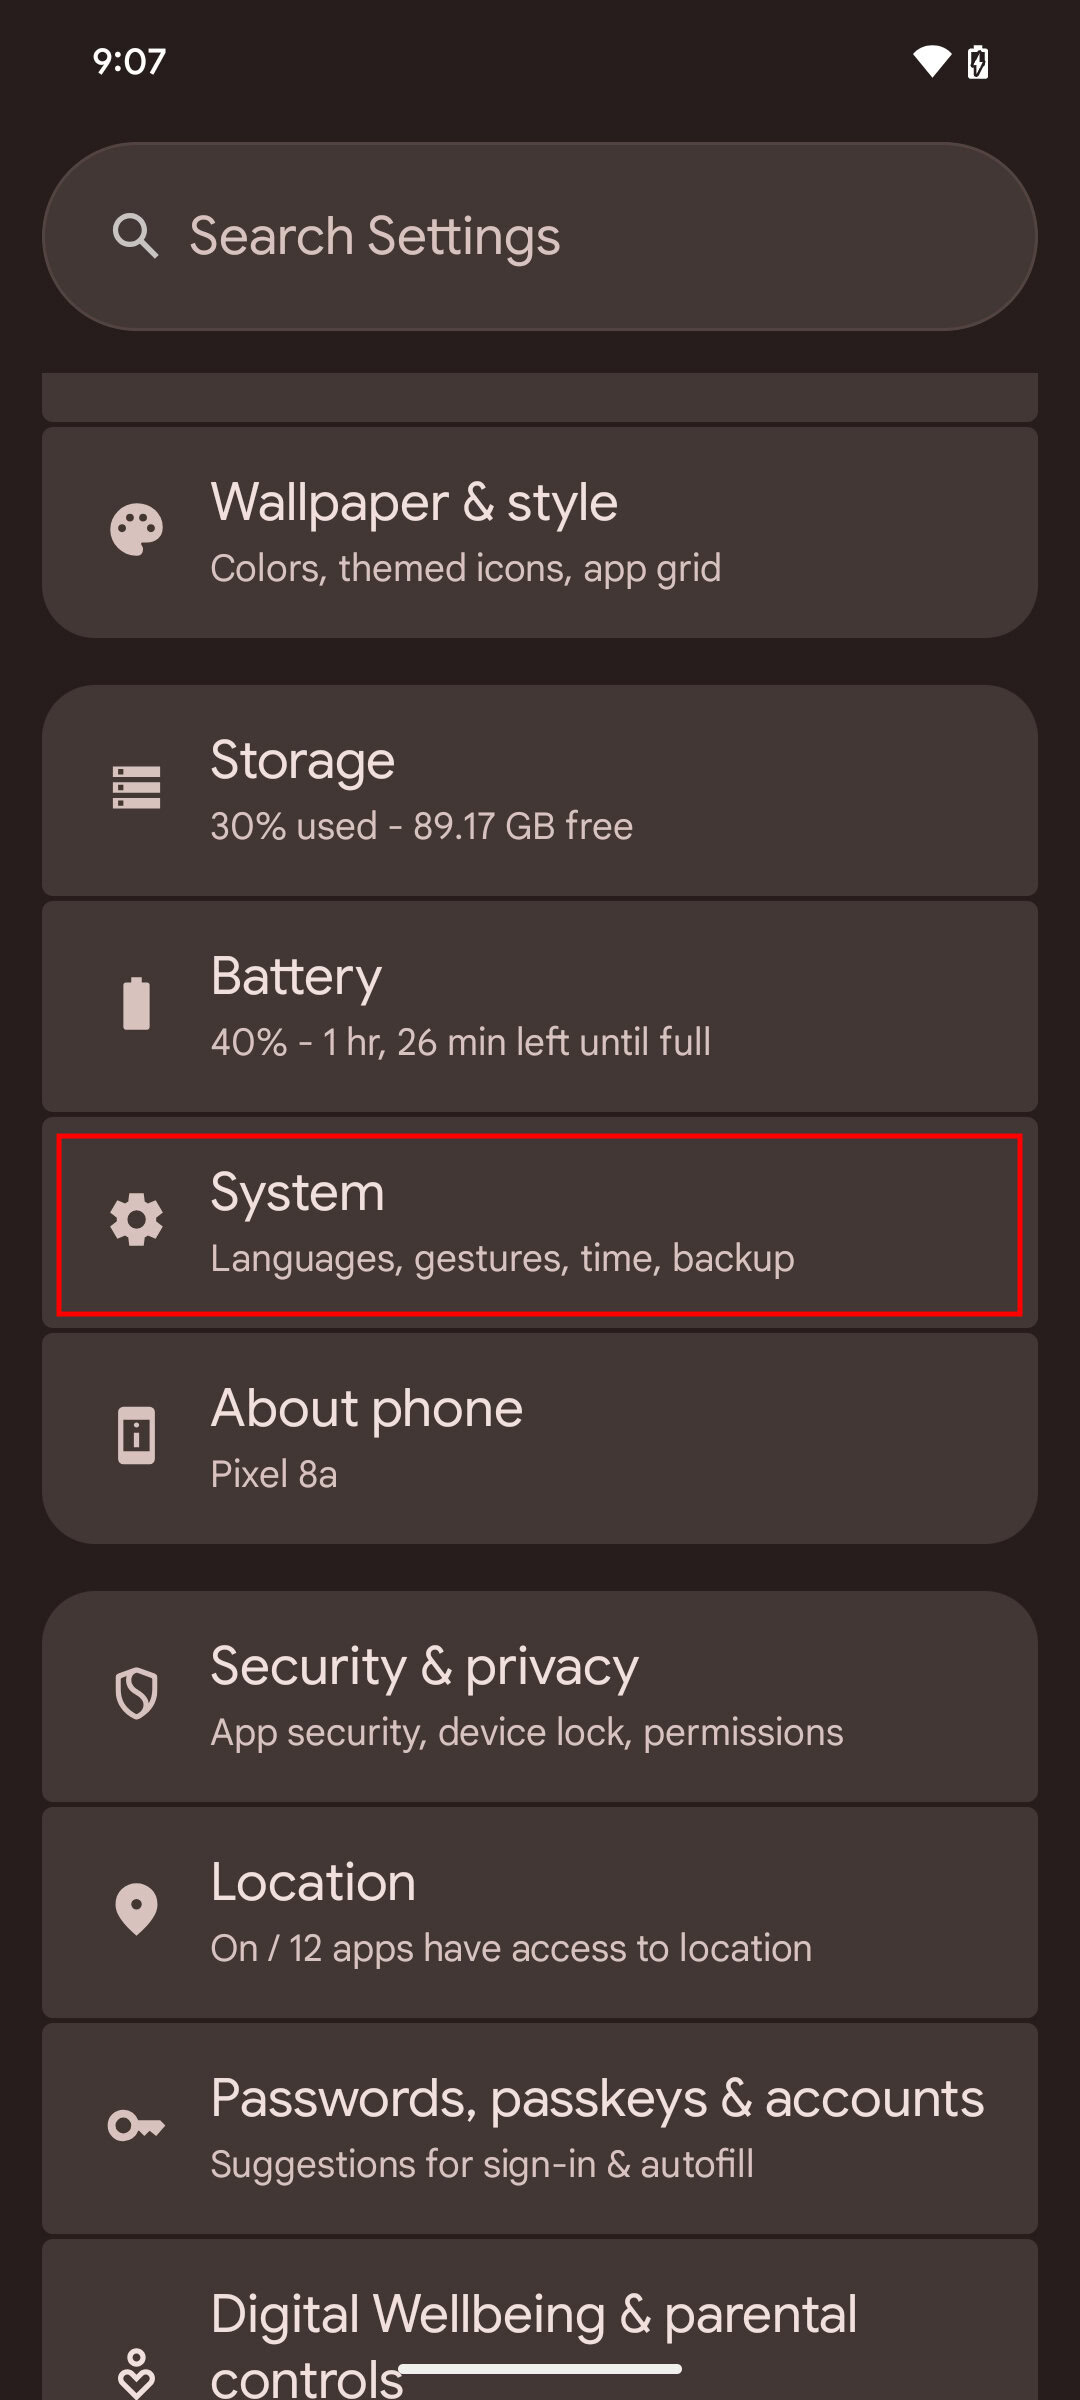The height and width of the screenshot is (2400, 1080).
Task: Tap the Wallpaper & style palette icon
Action: 136,530
